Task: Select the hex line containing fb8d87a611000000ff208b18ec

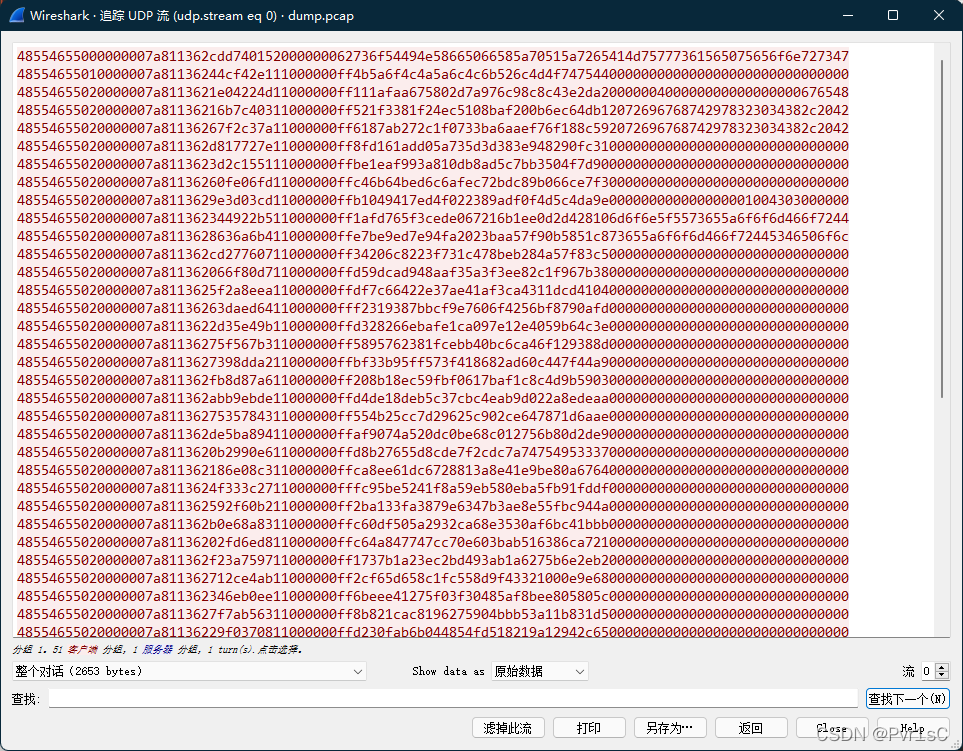Action: [432, 380]
